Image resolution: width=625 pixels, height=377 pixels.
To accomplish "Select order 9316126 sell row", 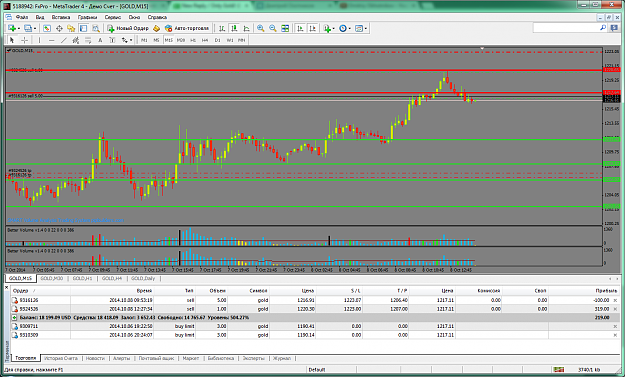I will tap(314, 300).
